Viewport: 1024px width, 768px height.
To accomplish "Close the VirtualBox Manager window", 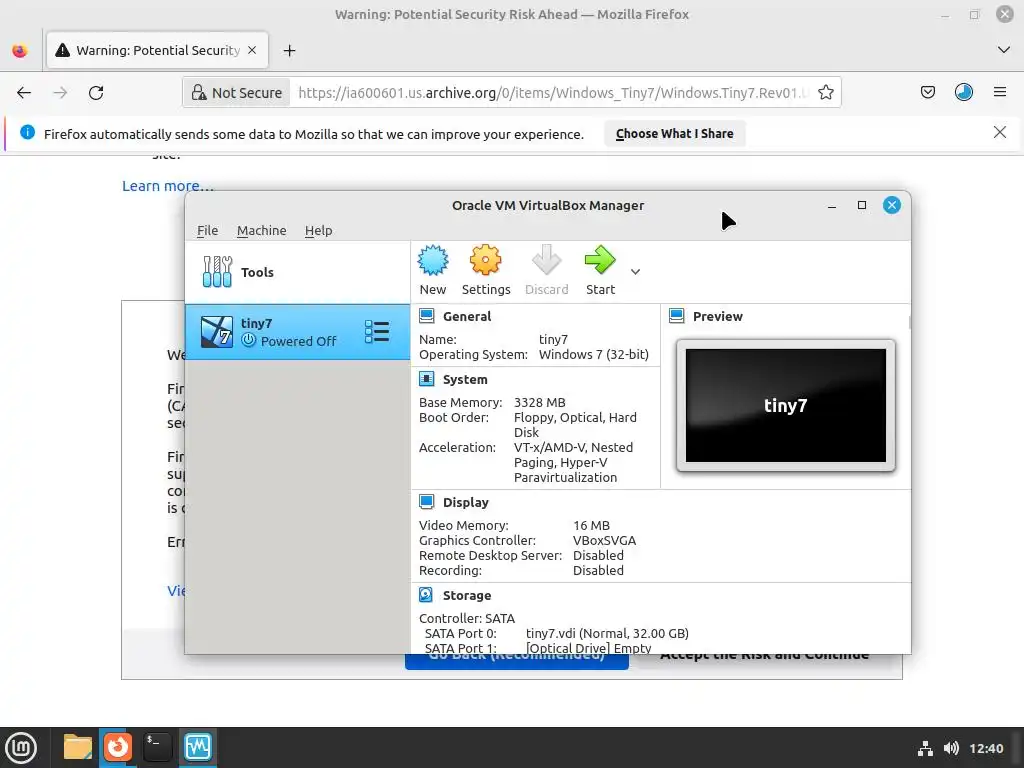I will tap(892, 206).
